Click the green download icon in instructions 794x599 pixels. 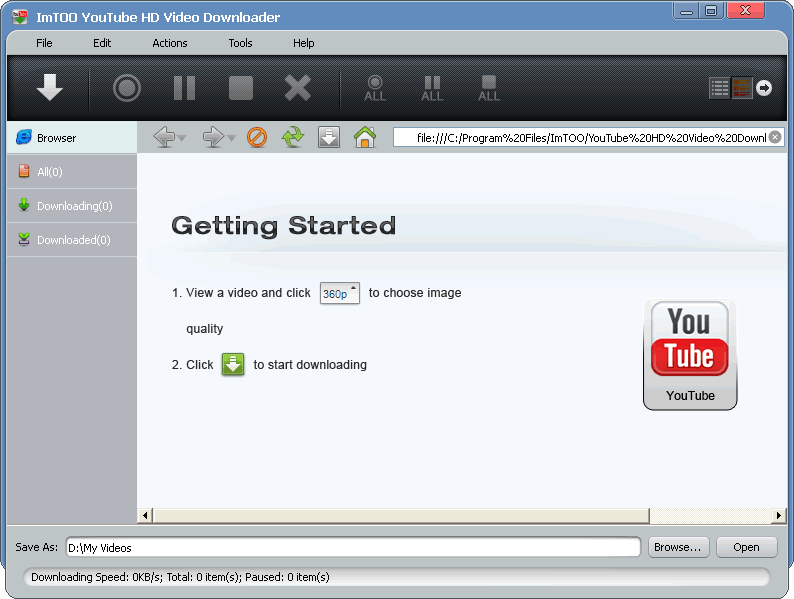pyautogui.click(x=233, y=365)
